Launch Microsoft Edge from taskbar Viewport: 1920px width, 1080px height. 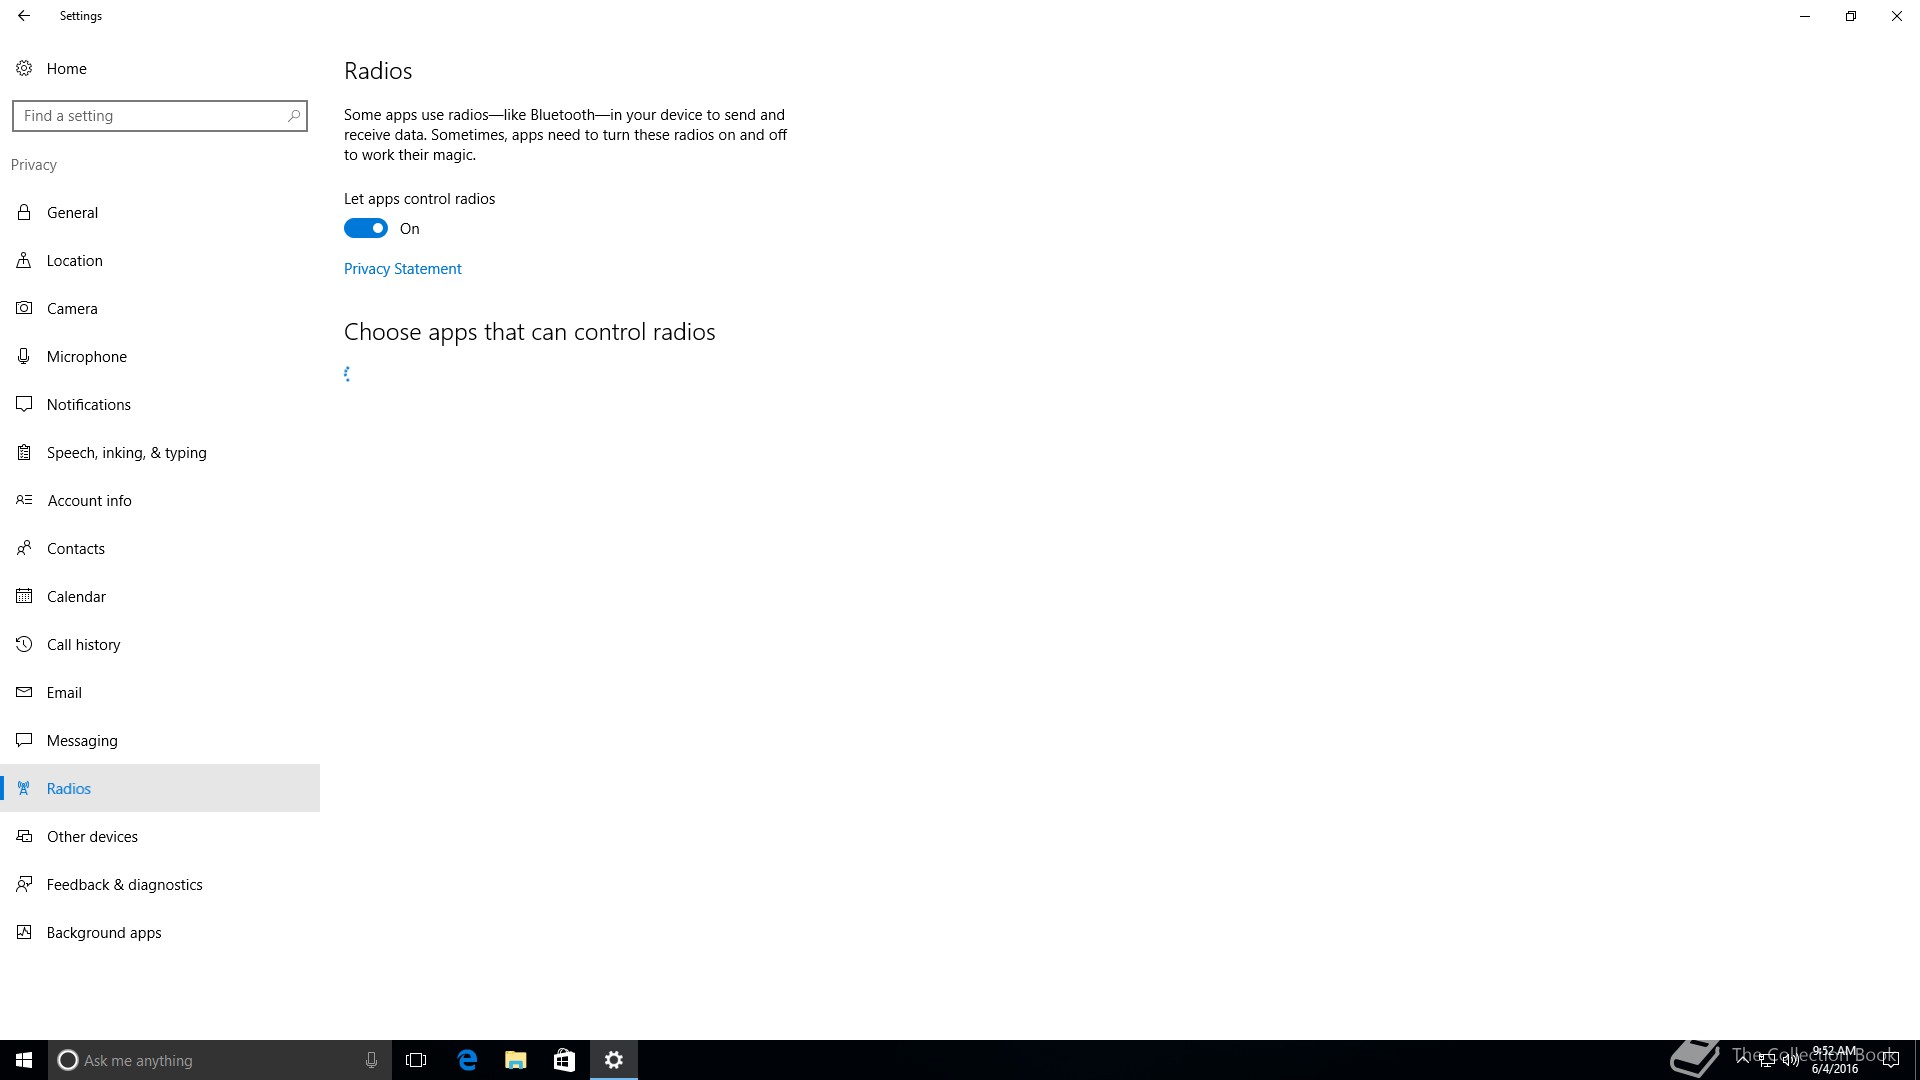point(467,1060)
